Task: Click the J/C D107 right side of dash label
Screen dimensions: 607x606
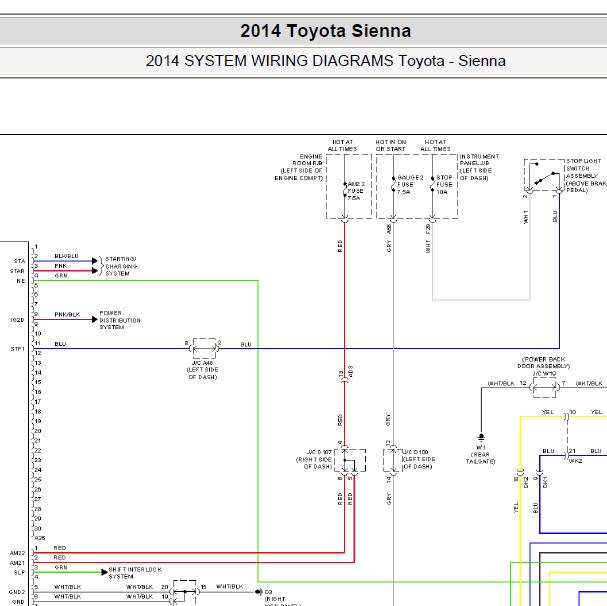Action: (x=314, y=459)
